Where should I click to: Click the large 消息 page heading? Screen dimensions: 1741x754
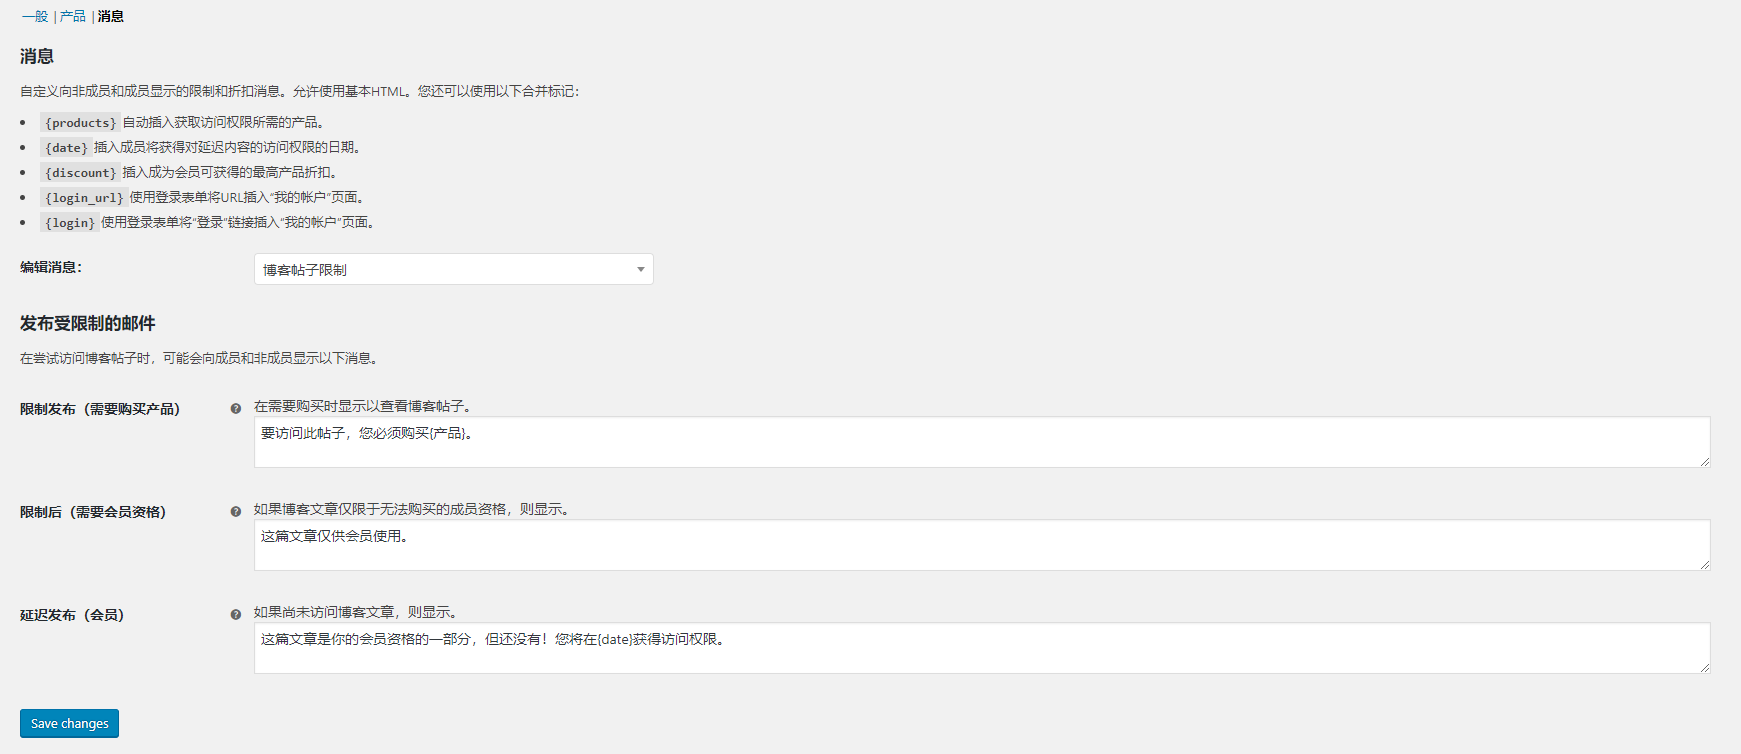[x=37, y=56]
